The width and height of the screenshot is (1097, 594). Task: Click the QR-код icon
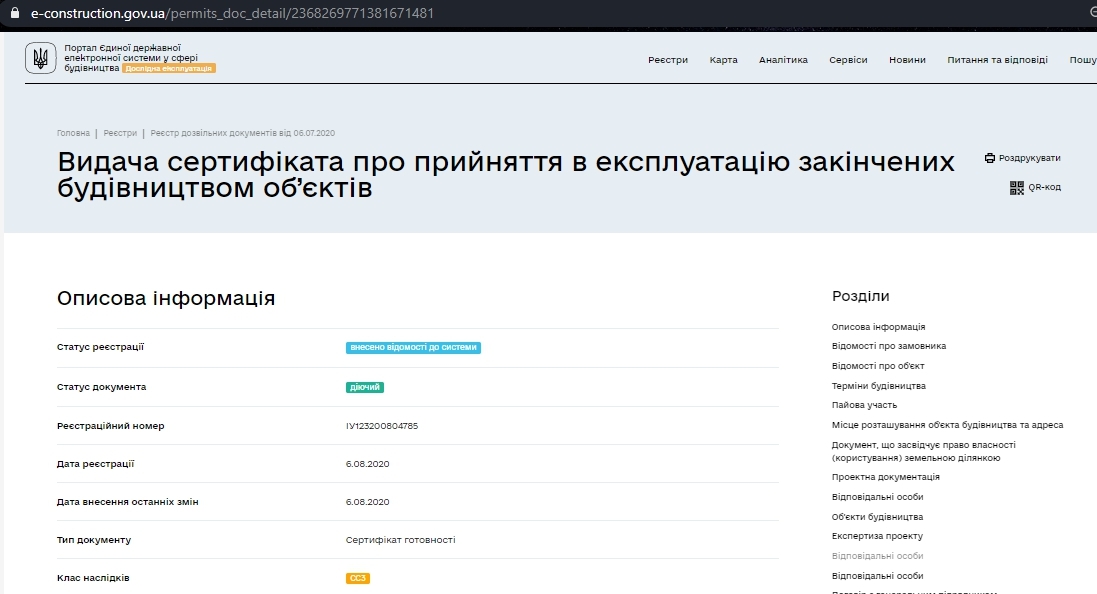(1017, 188)
